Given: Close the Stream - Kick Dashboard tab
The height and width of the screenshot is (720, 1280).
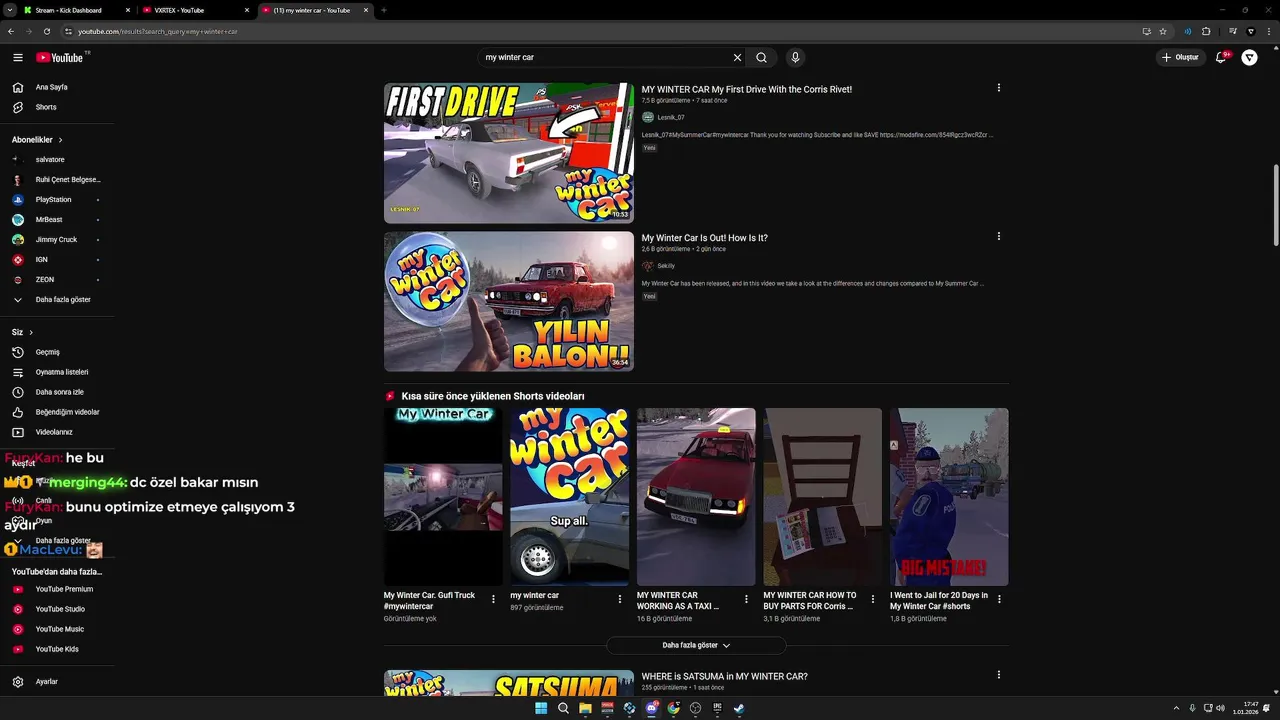Looking at the screenshot, I should pos(129,10).
